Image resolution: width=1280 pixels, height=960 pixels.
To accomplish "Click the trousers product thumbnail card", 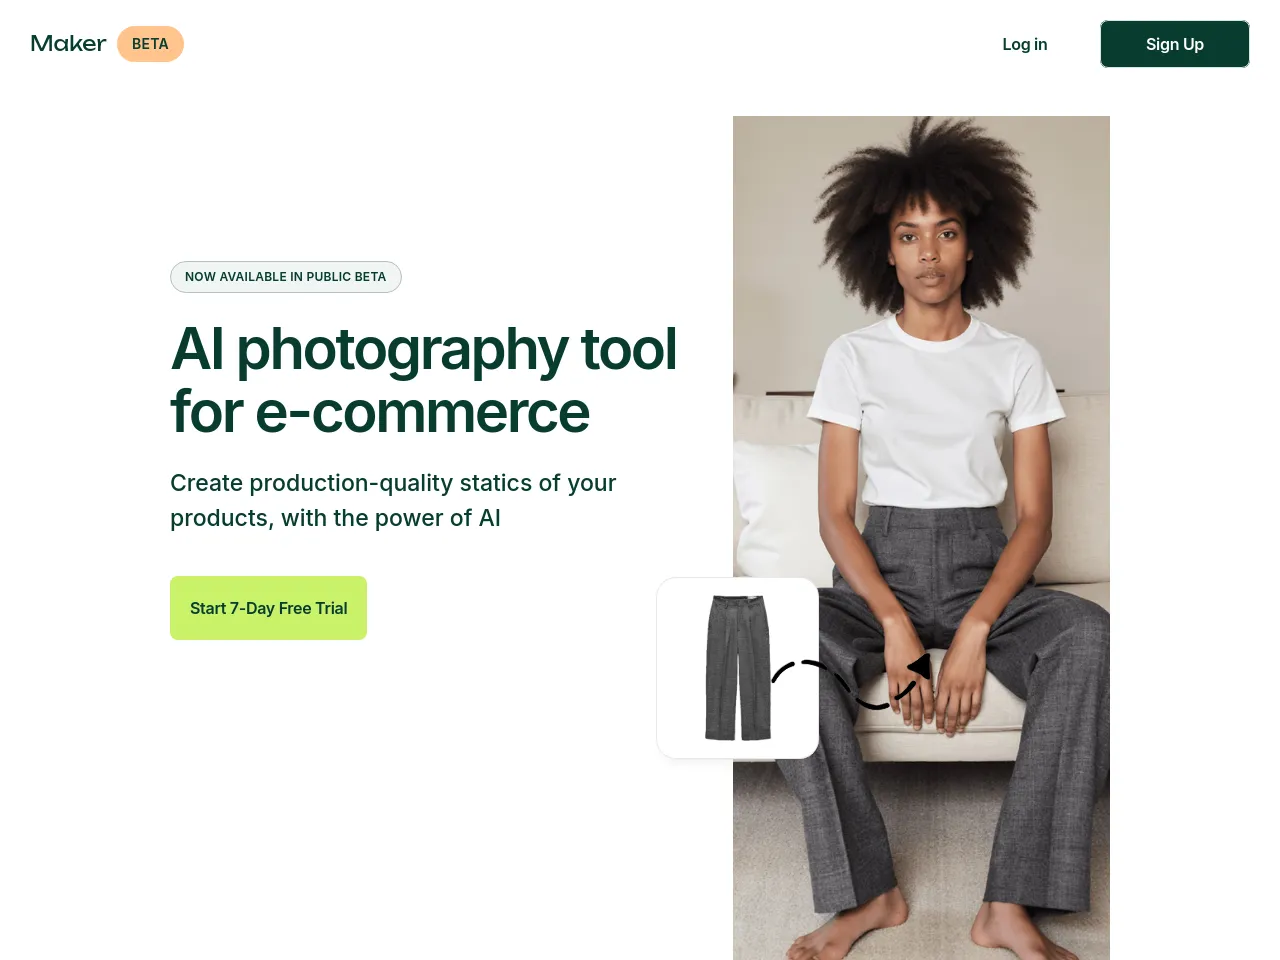I will point(738,668).
